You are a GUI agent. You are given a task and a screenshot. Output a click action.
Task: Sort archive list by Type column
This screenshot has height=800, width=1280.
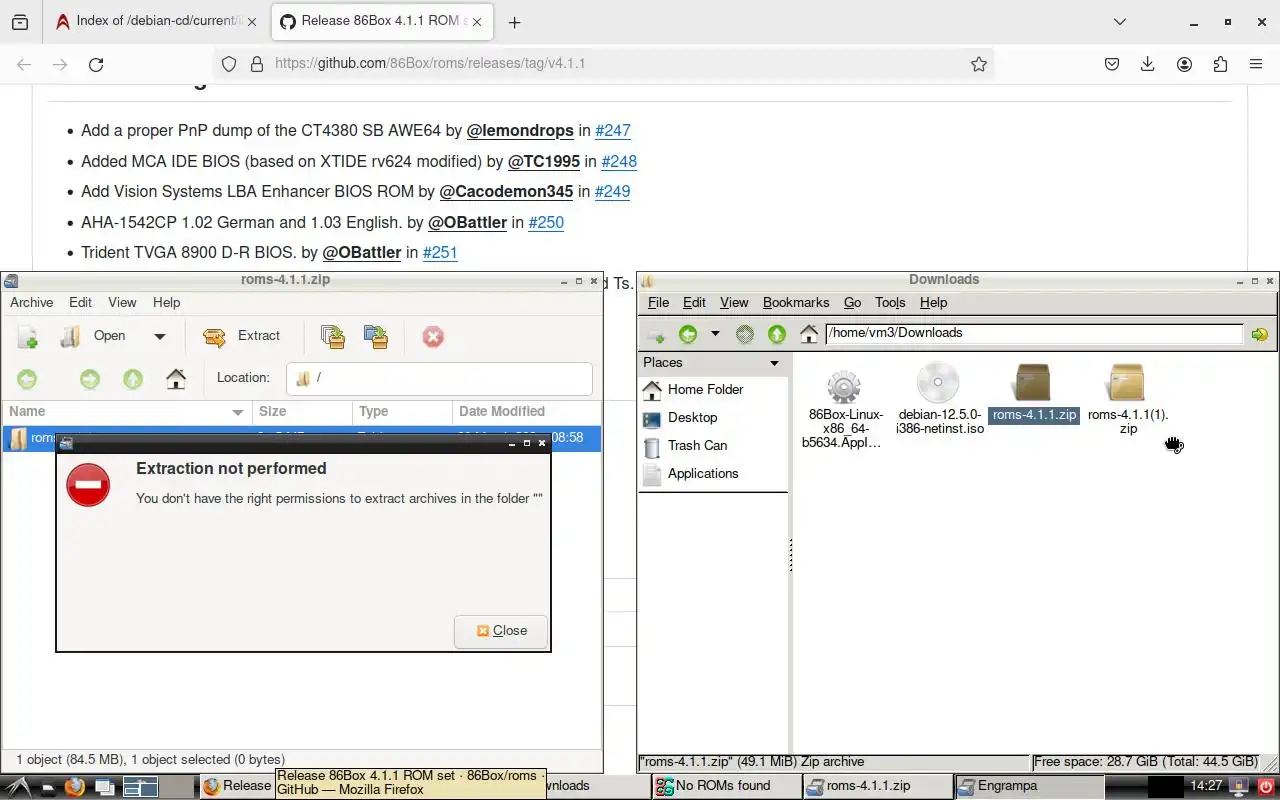402,411
